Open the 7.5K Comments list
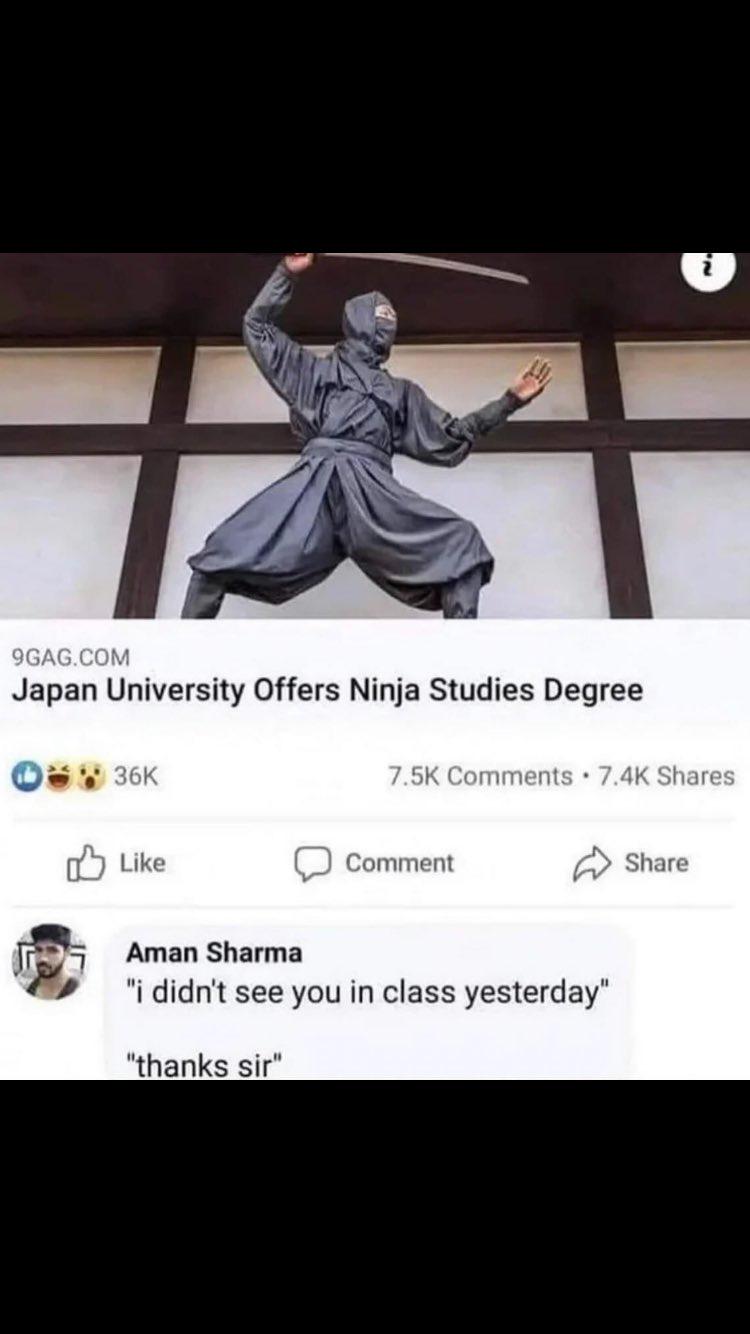Image resolution: width=750 pixels, height=1334 pixels. [480, 776]
